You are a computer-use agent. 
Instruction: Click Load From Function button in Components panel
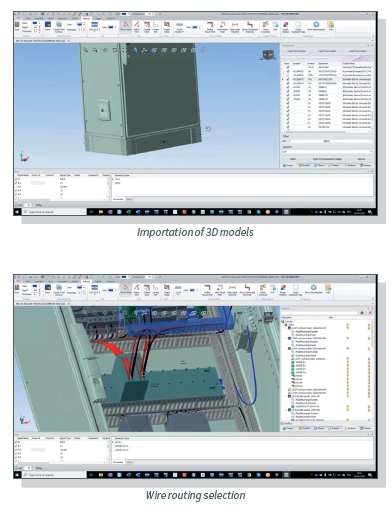pyautogui.click(x=297, y=51)
